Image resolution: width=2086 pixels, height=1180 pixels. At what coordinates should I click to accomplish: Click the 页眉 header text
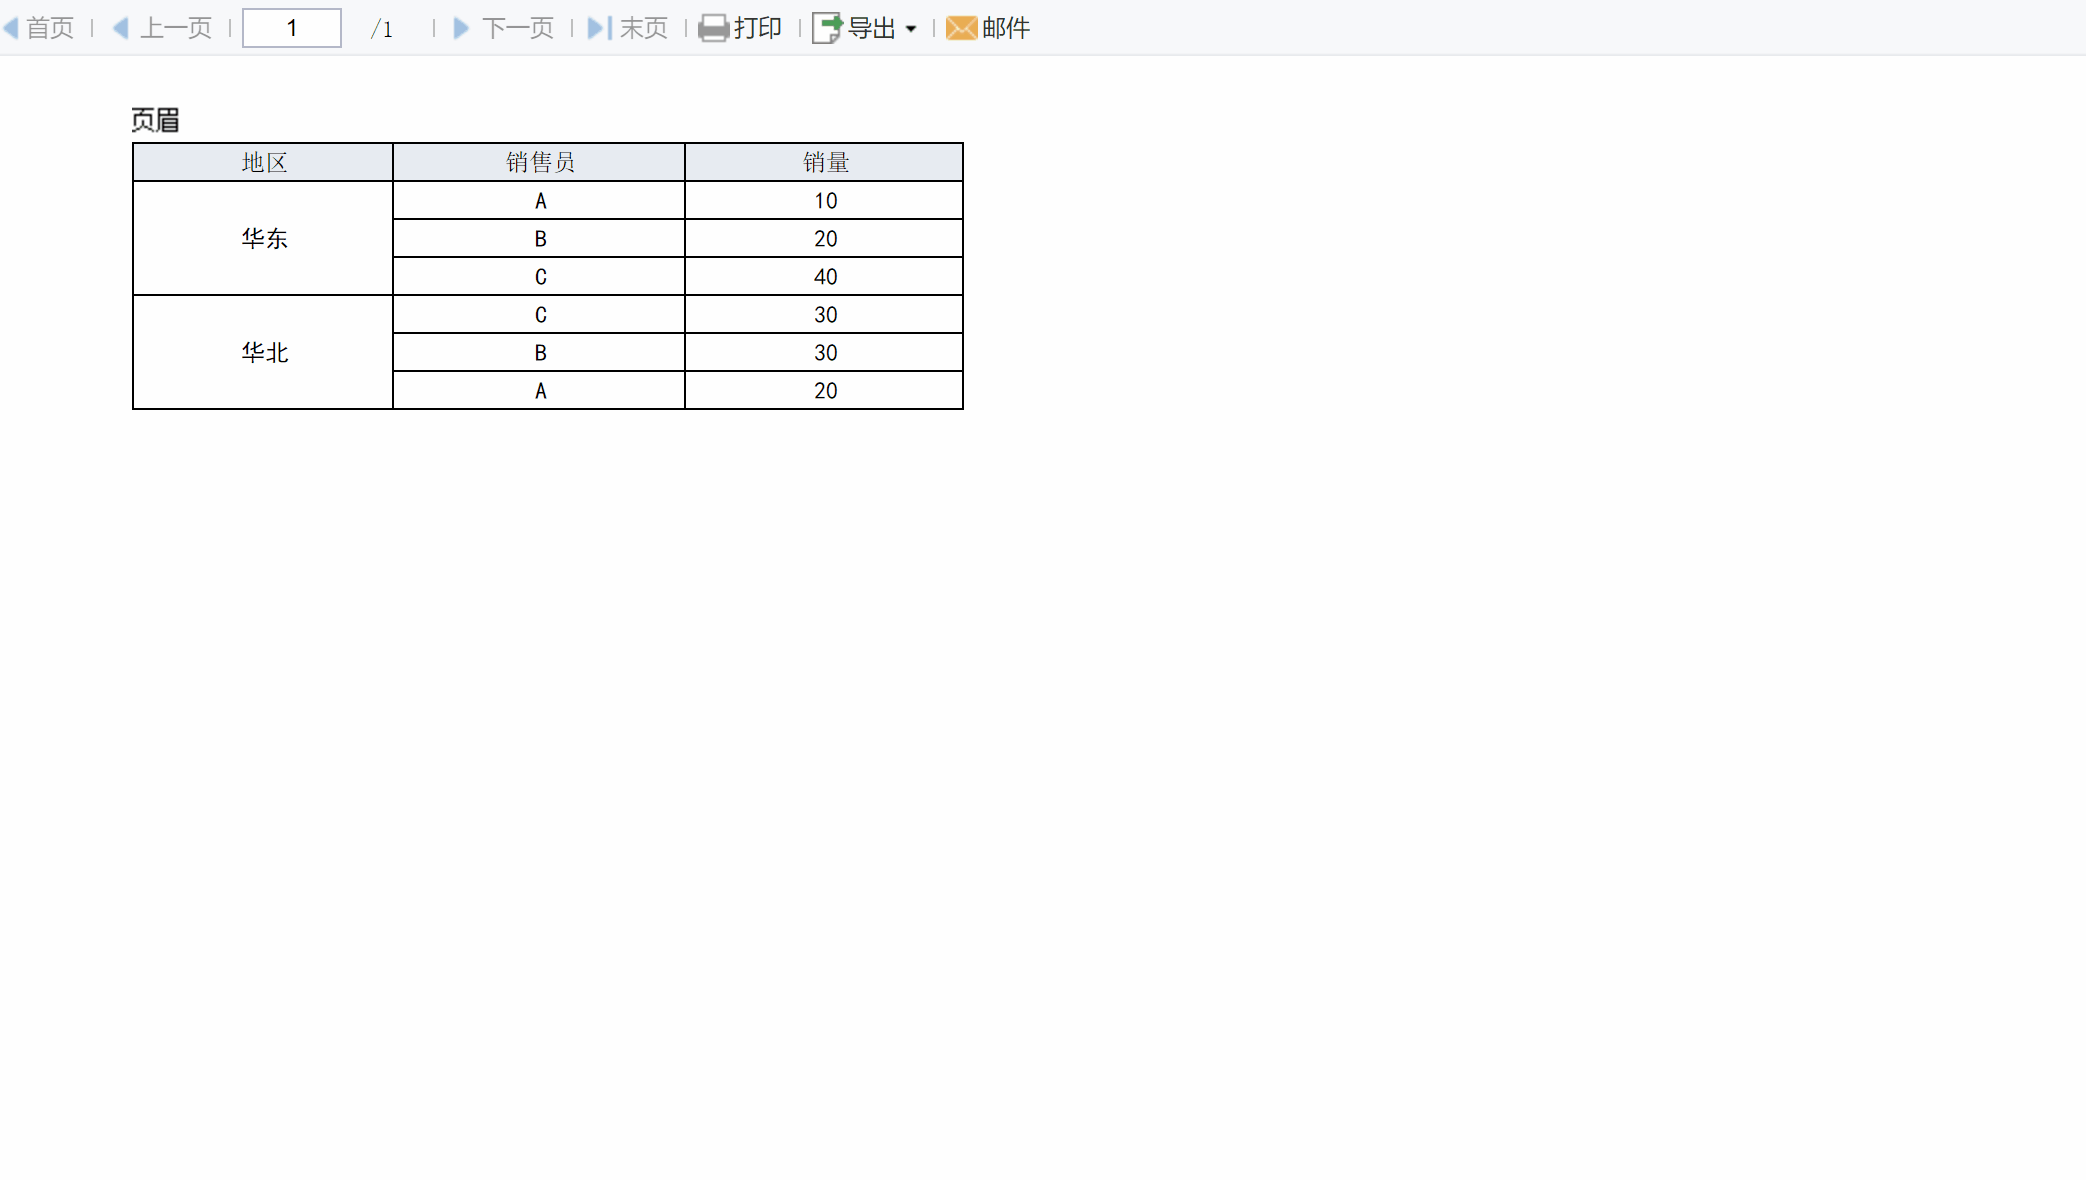pyautogui.click(x=155, y=120)
